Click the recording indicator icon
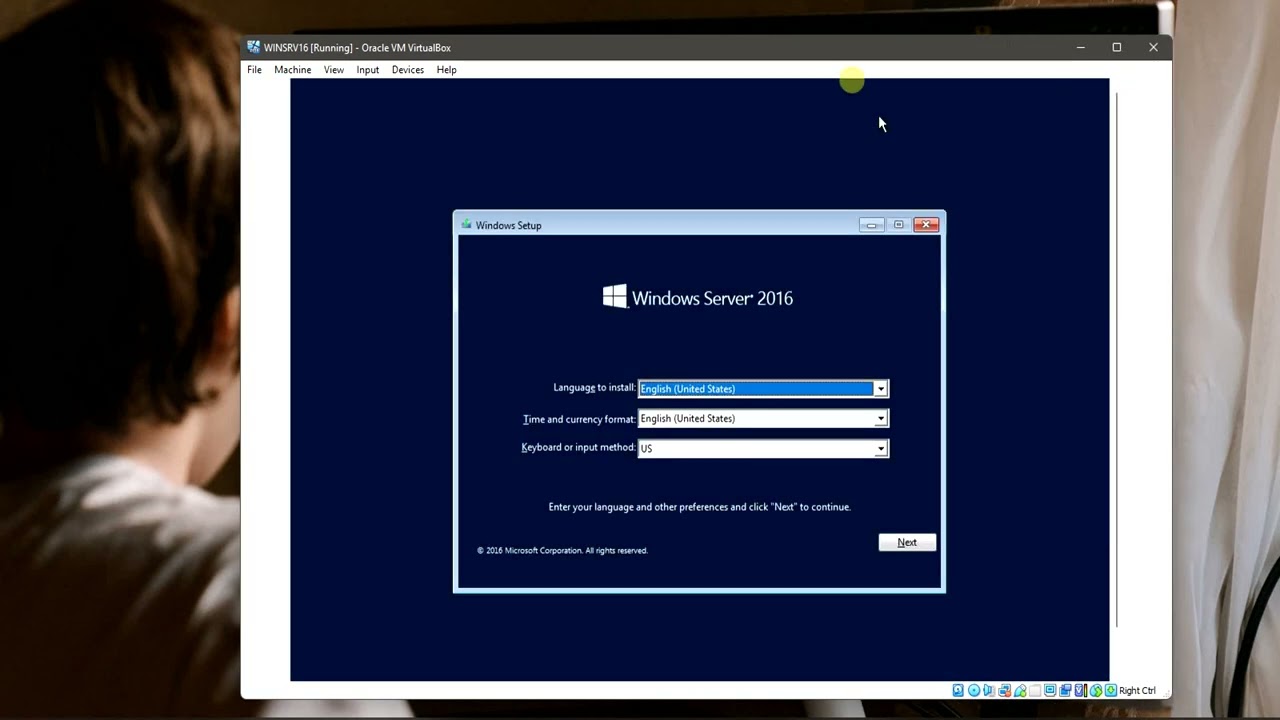Viewport: 1280px width, 720px height. click(x=1065, y=690)
